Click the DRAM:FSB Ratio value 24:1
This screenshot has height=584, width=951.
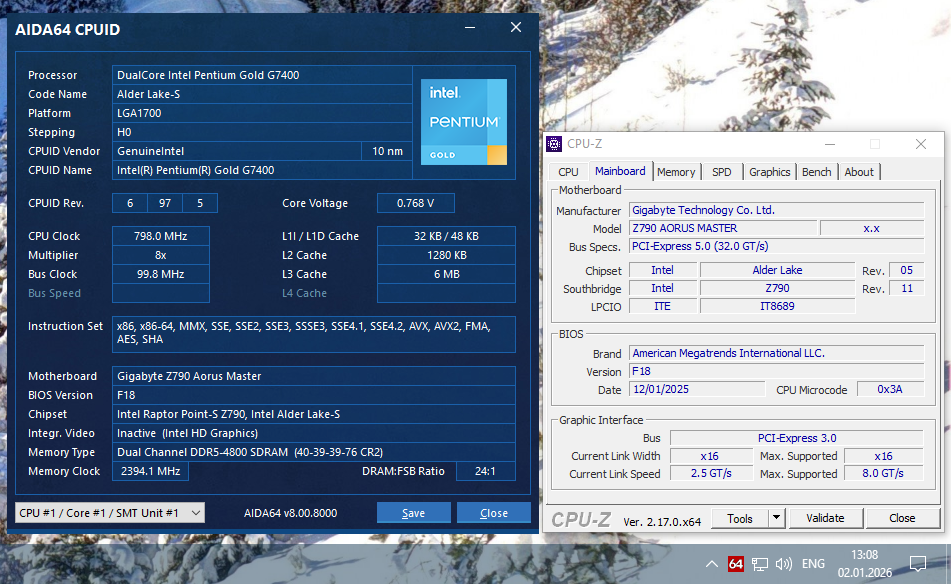pyautogui.click(x=486, y=471)
